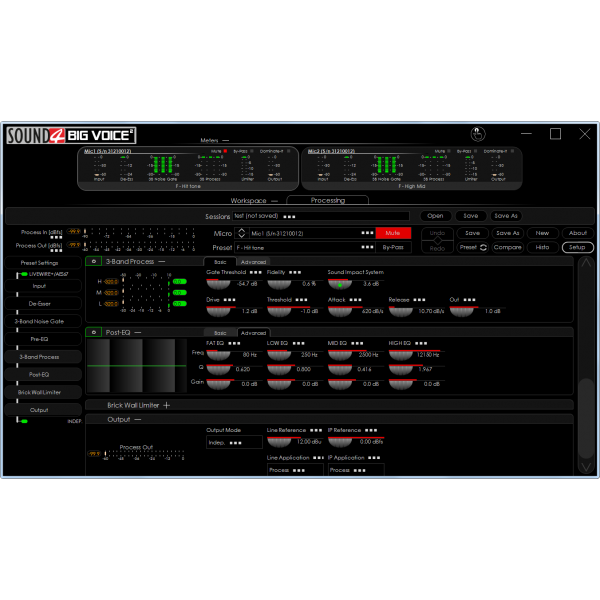The width and height of the screenshot is (600, 600).
Task: Collapse the Meters section
Action: 225,140
